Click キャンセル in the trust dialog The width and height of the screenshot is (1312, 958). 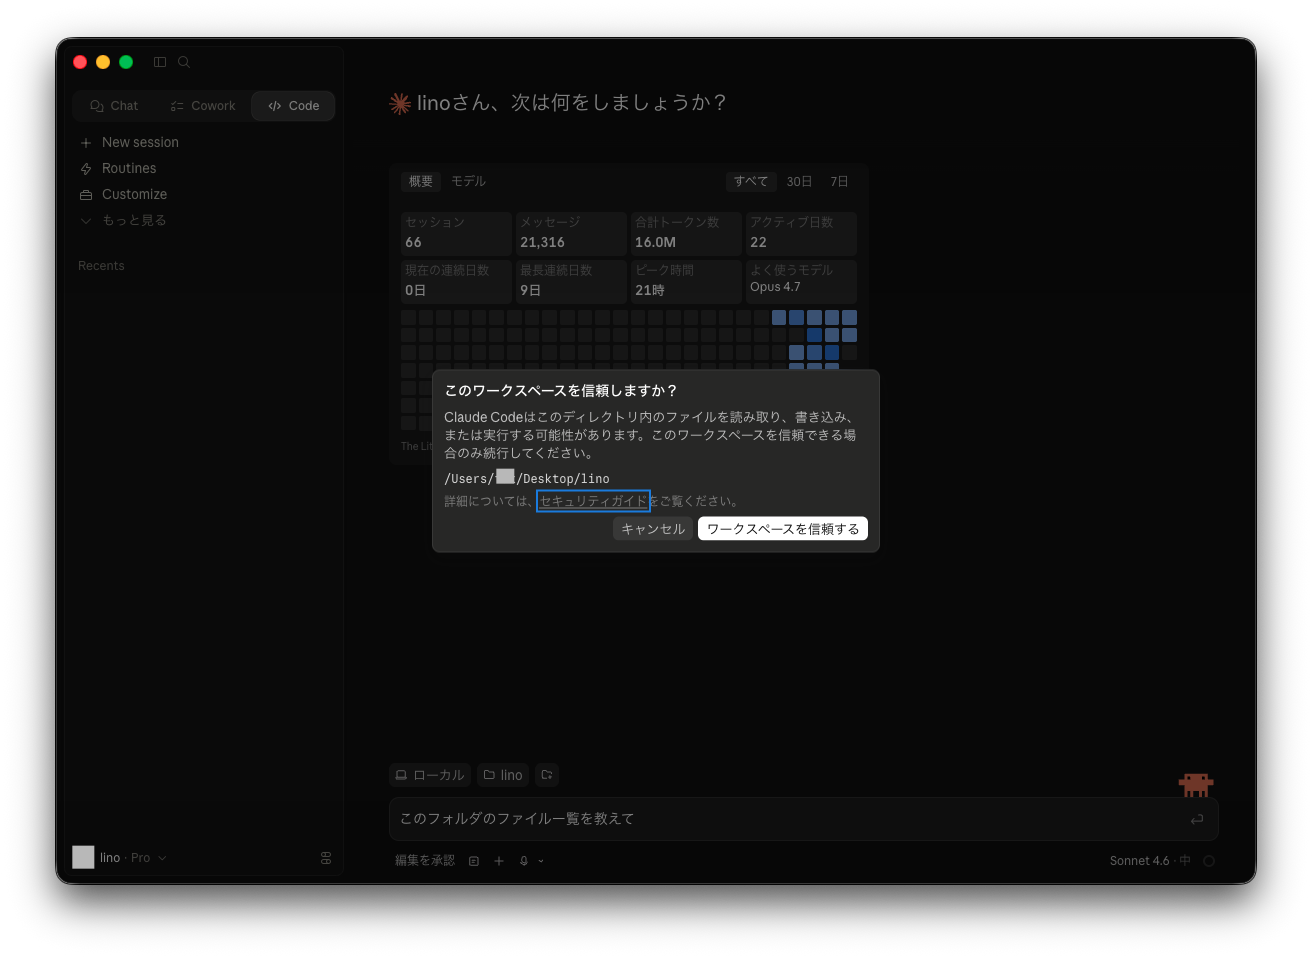coord(653,529)
